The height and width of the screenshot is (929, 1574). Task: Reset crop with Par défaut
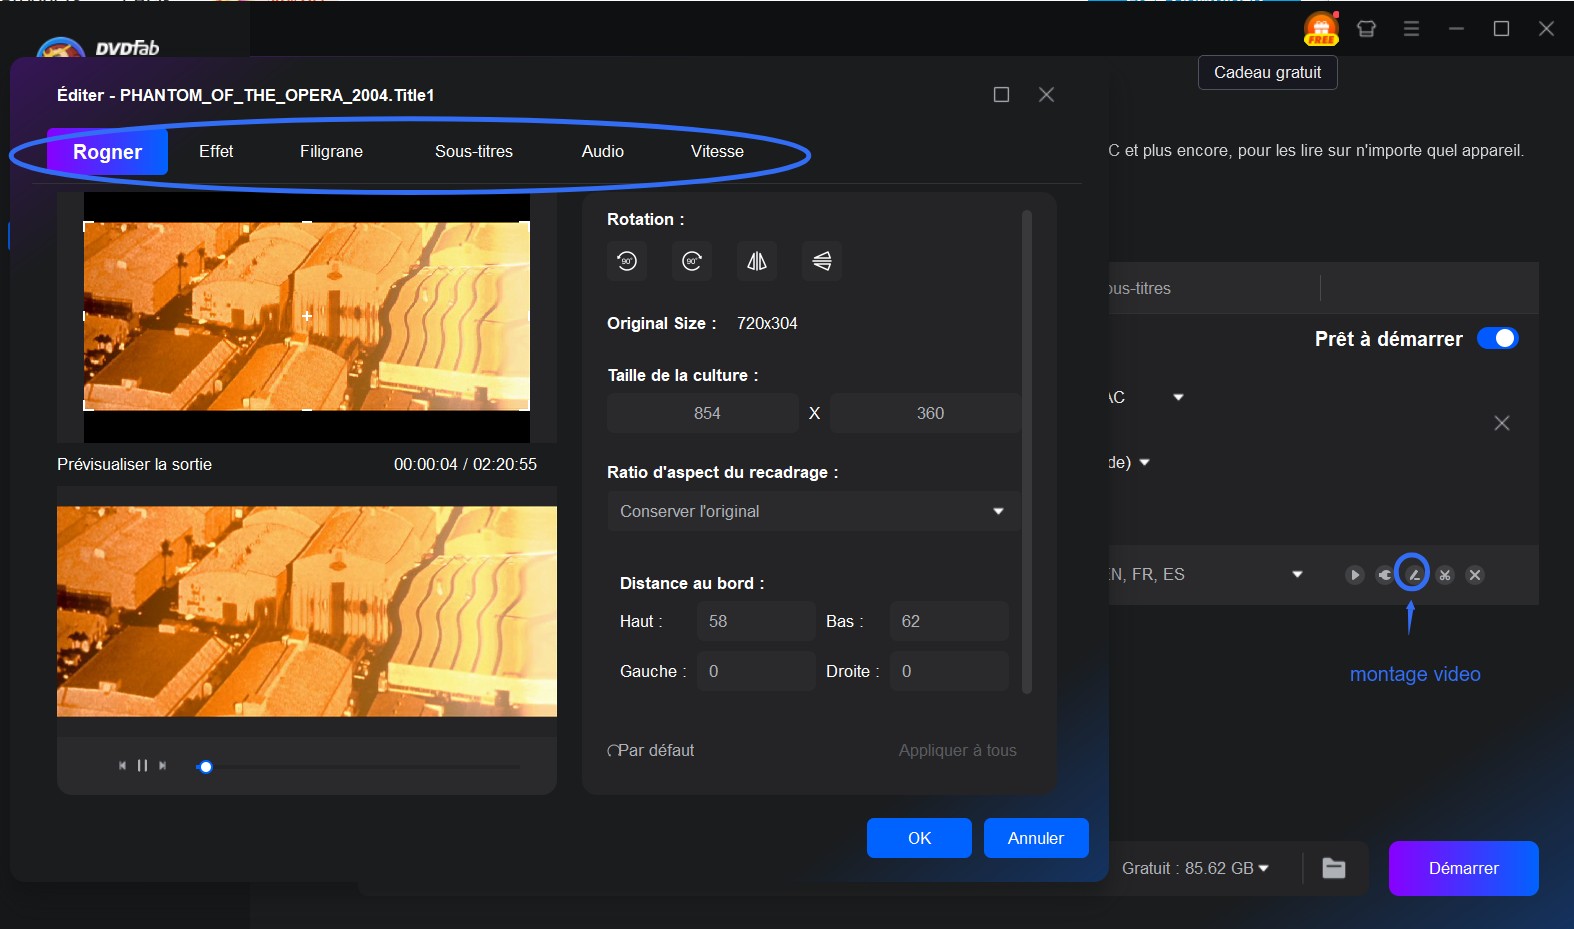(651, 750)
